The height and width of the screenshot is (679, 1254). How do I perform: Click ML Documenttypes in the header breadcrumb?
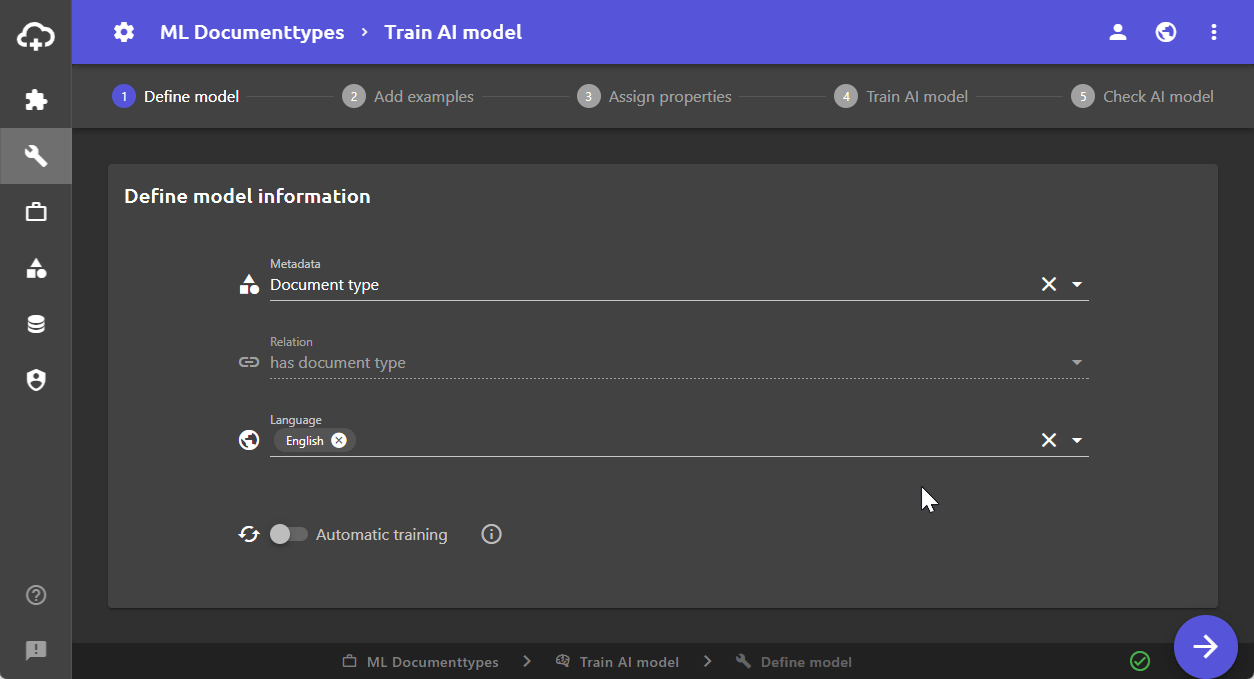tap(252, 32)
